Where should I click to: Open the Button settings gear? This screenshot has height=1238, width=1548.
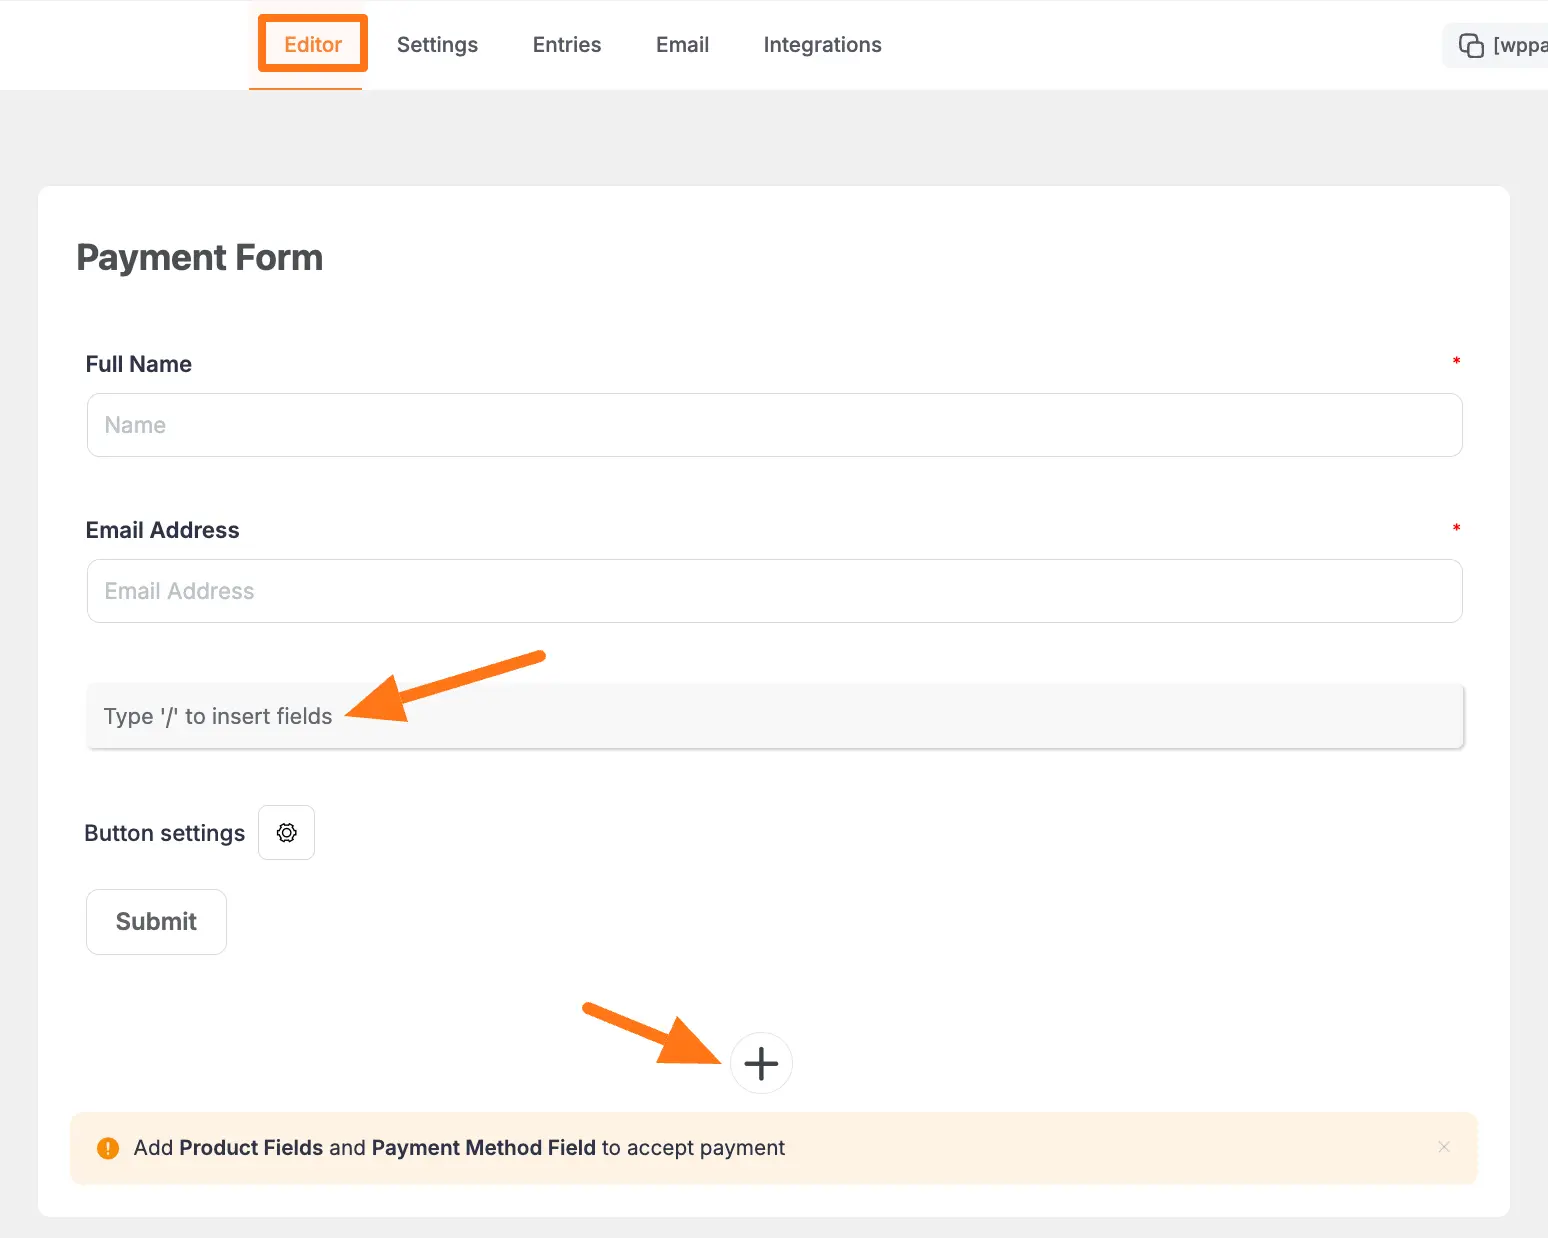[x=286, y=832]
